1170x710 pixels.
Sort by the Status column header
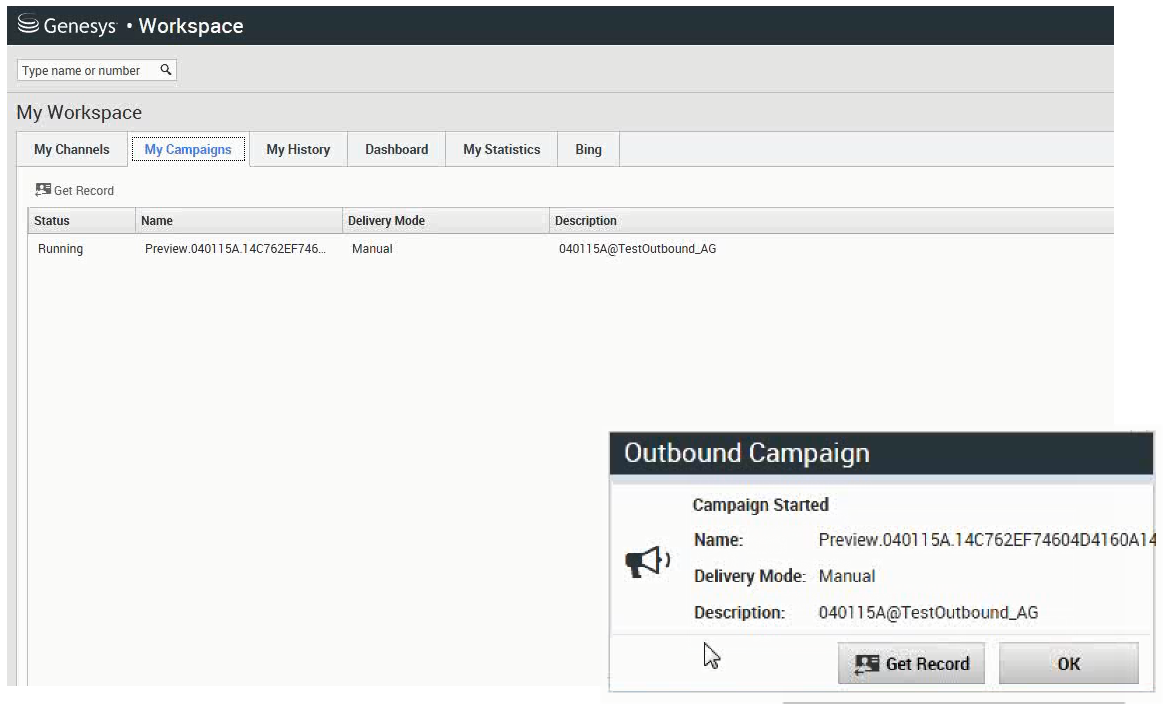pyautogui.click(x=82, y=221)
